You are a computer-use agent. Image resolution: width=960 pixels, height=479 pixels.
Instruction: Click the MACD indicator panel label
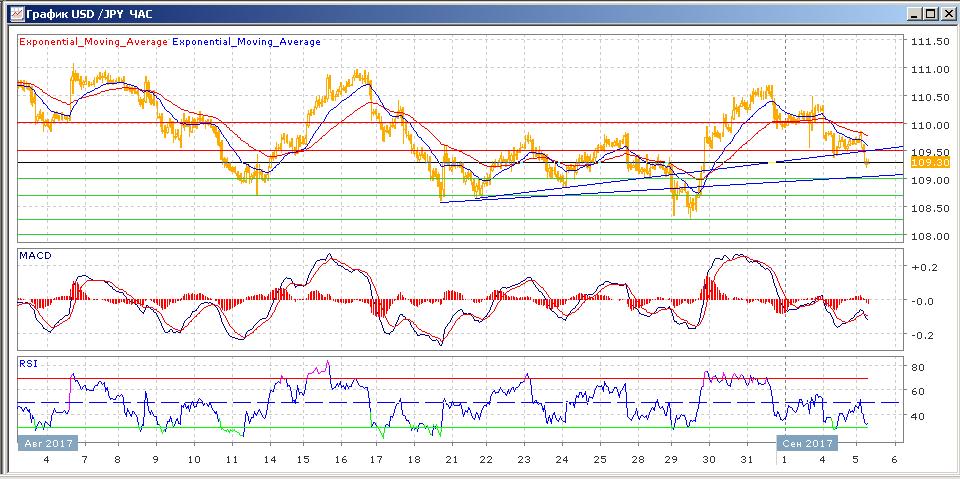(34, 256)
